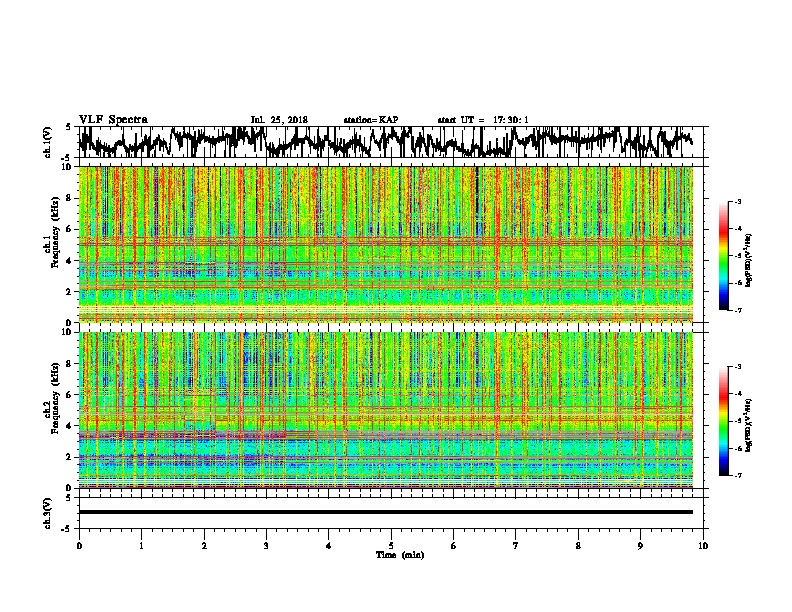Click the "-7" value below ch.2 color bar
This screenshot has height=612, width=792.
pos(738,475)
